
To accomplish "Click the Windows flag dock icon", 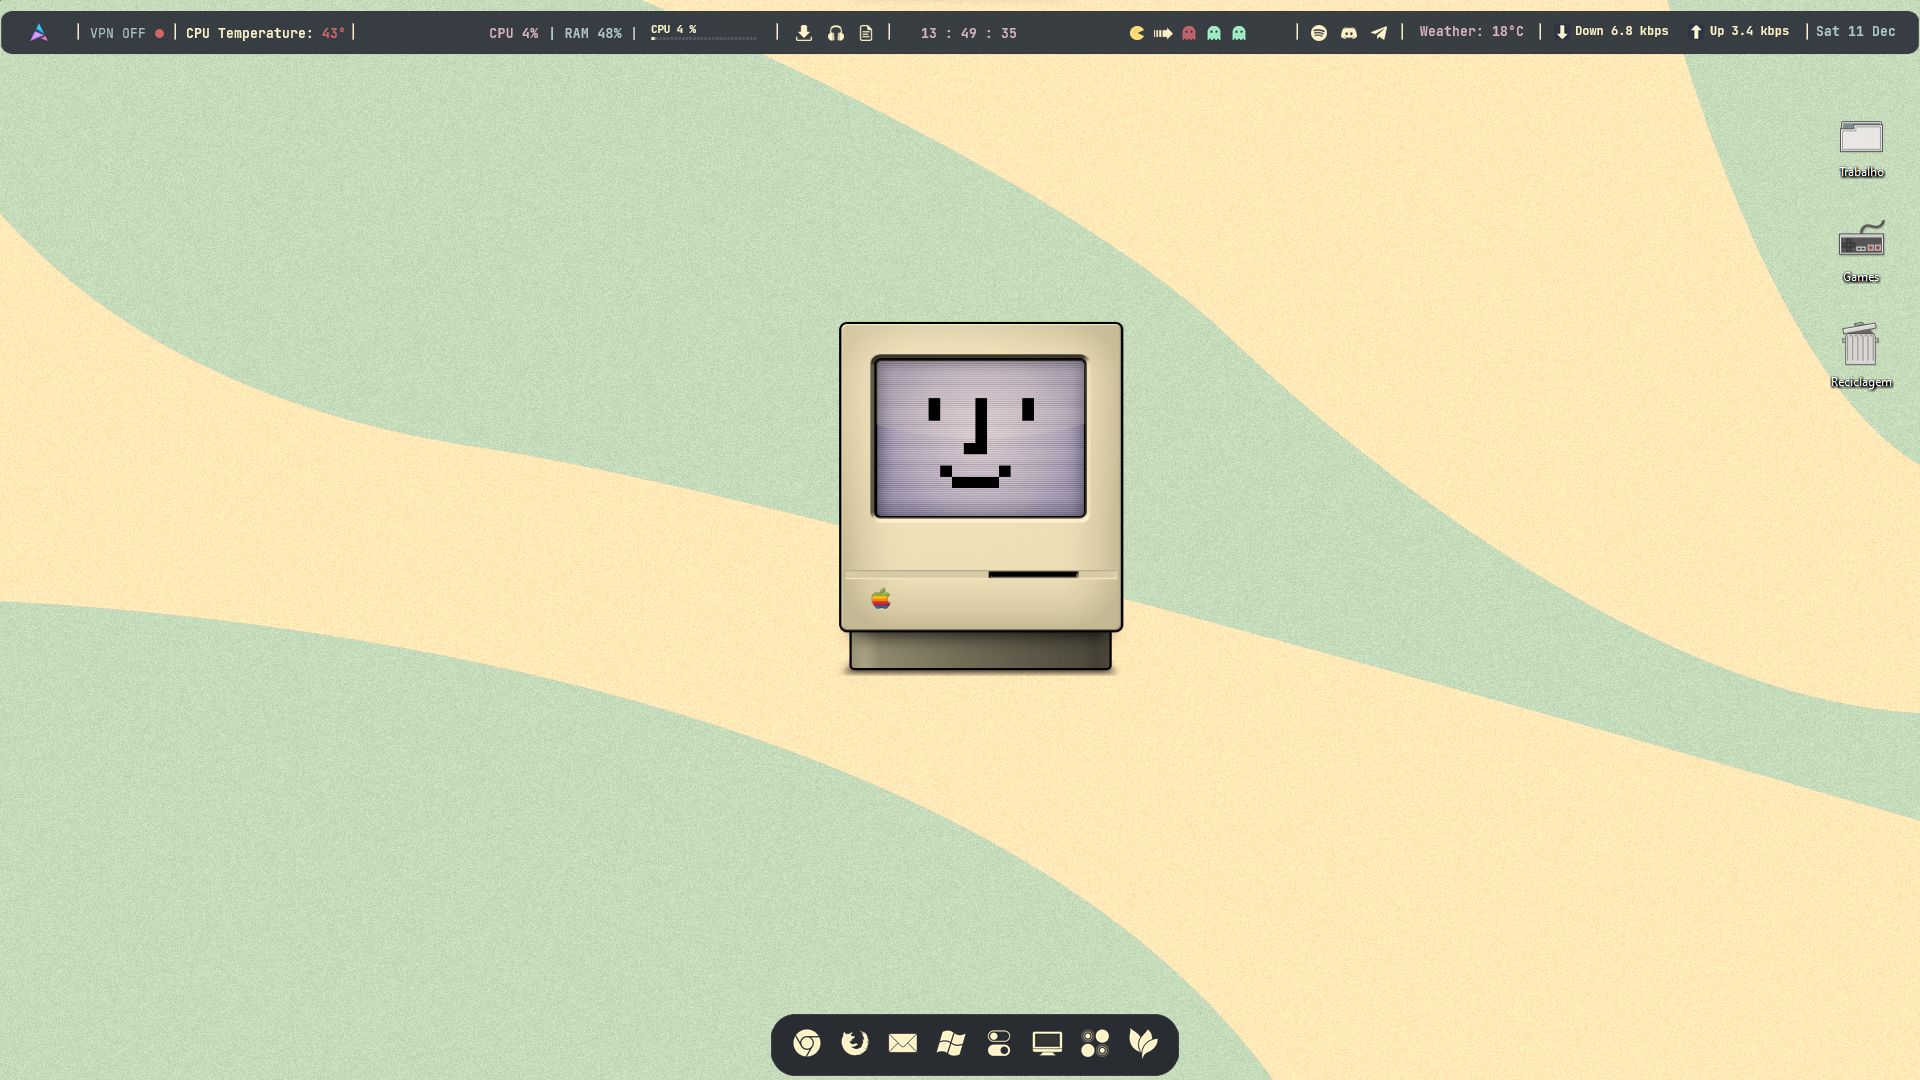I will [x=951, y=1044].
